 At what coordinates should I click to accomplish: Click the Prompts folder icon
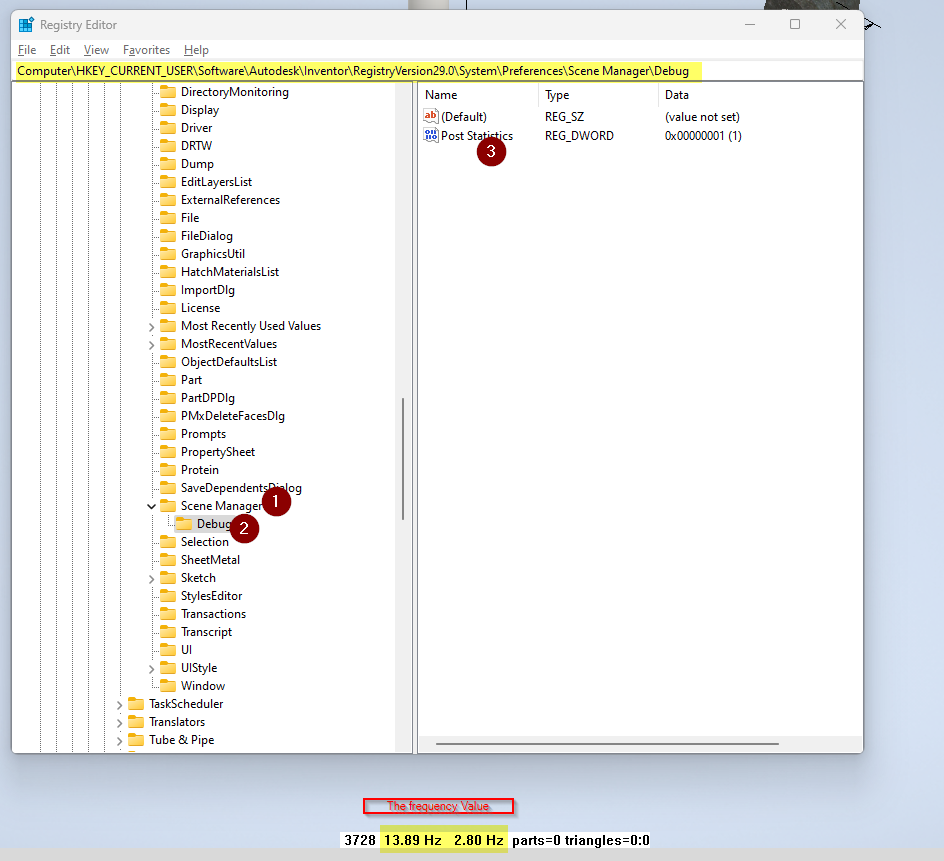168,434
